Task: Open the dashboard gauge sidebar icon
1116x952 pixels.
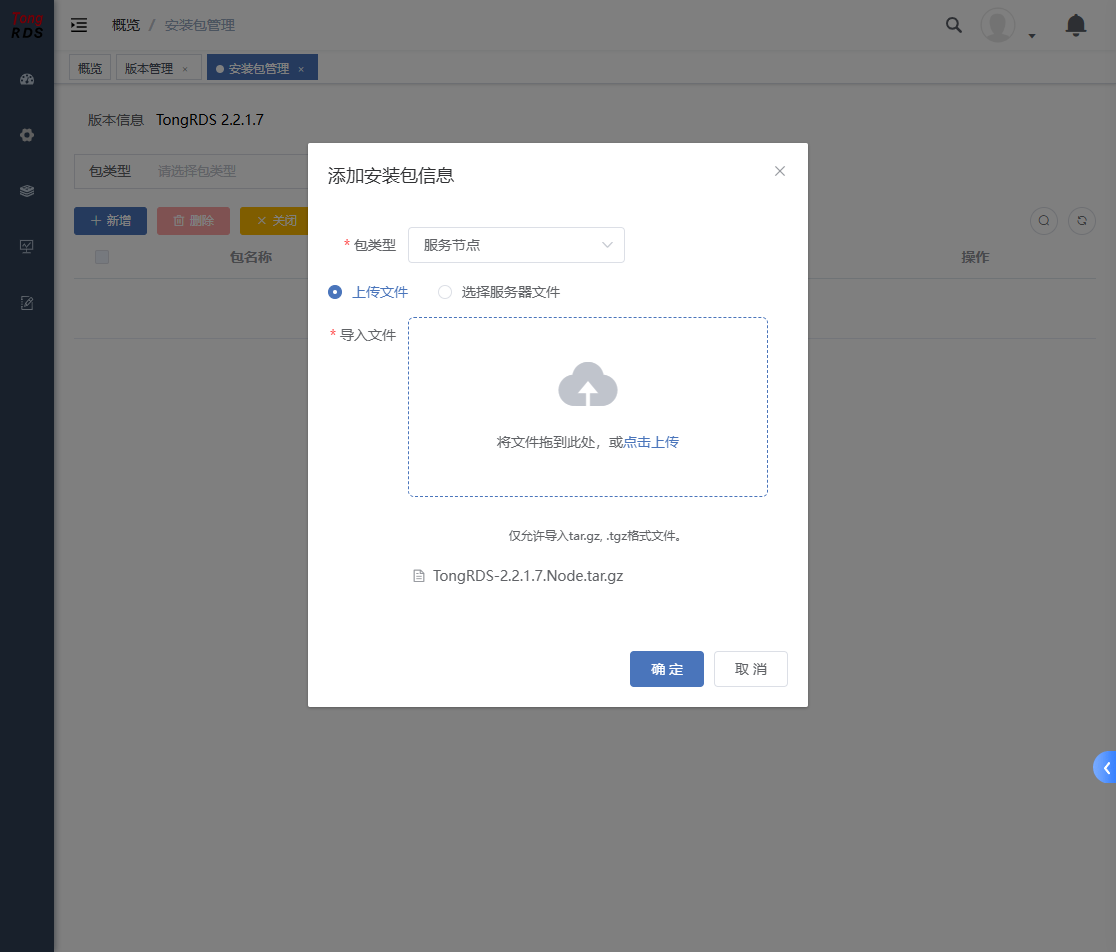Action: (x=27, y=80)
